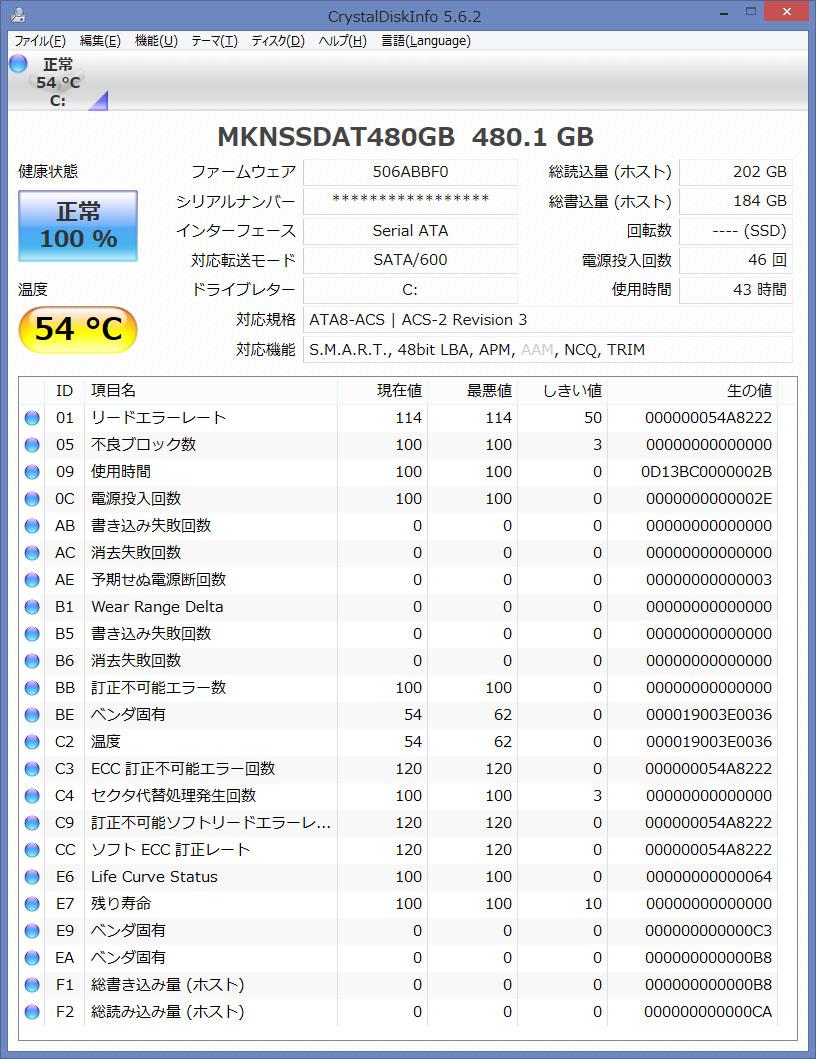The height and width of the screenshot is (1059, 816).
Task: Select the Wear Range Delta row name
Action: coord(157,606)
